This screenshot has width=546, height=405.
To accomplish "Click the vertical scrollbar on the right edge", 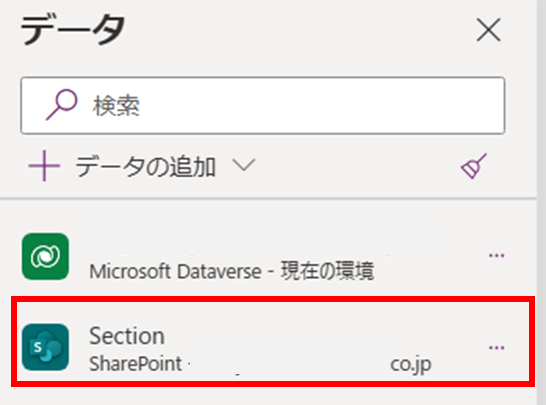I will click(541, 202).
